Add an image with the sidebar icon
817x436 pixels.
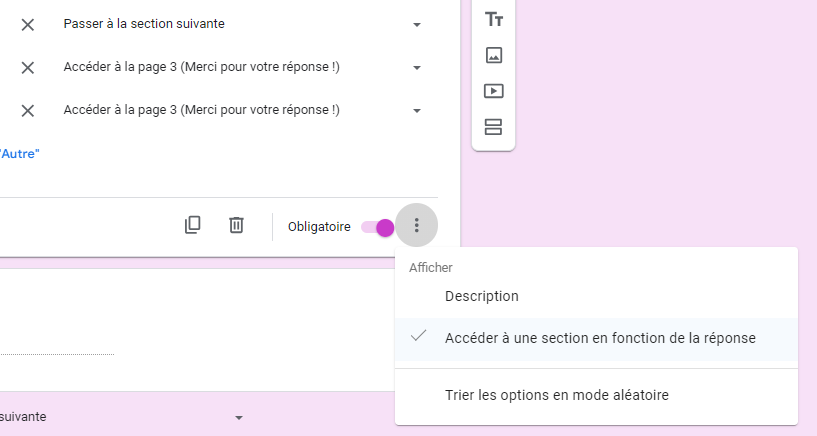pyautogui.click(x=493, y=55)
